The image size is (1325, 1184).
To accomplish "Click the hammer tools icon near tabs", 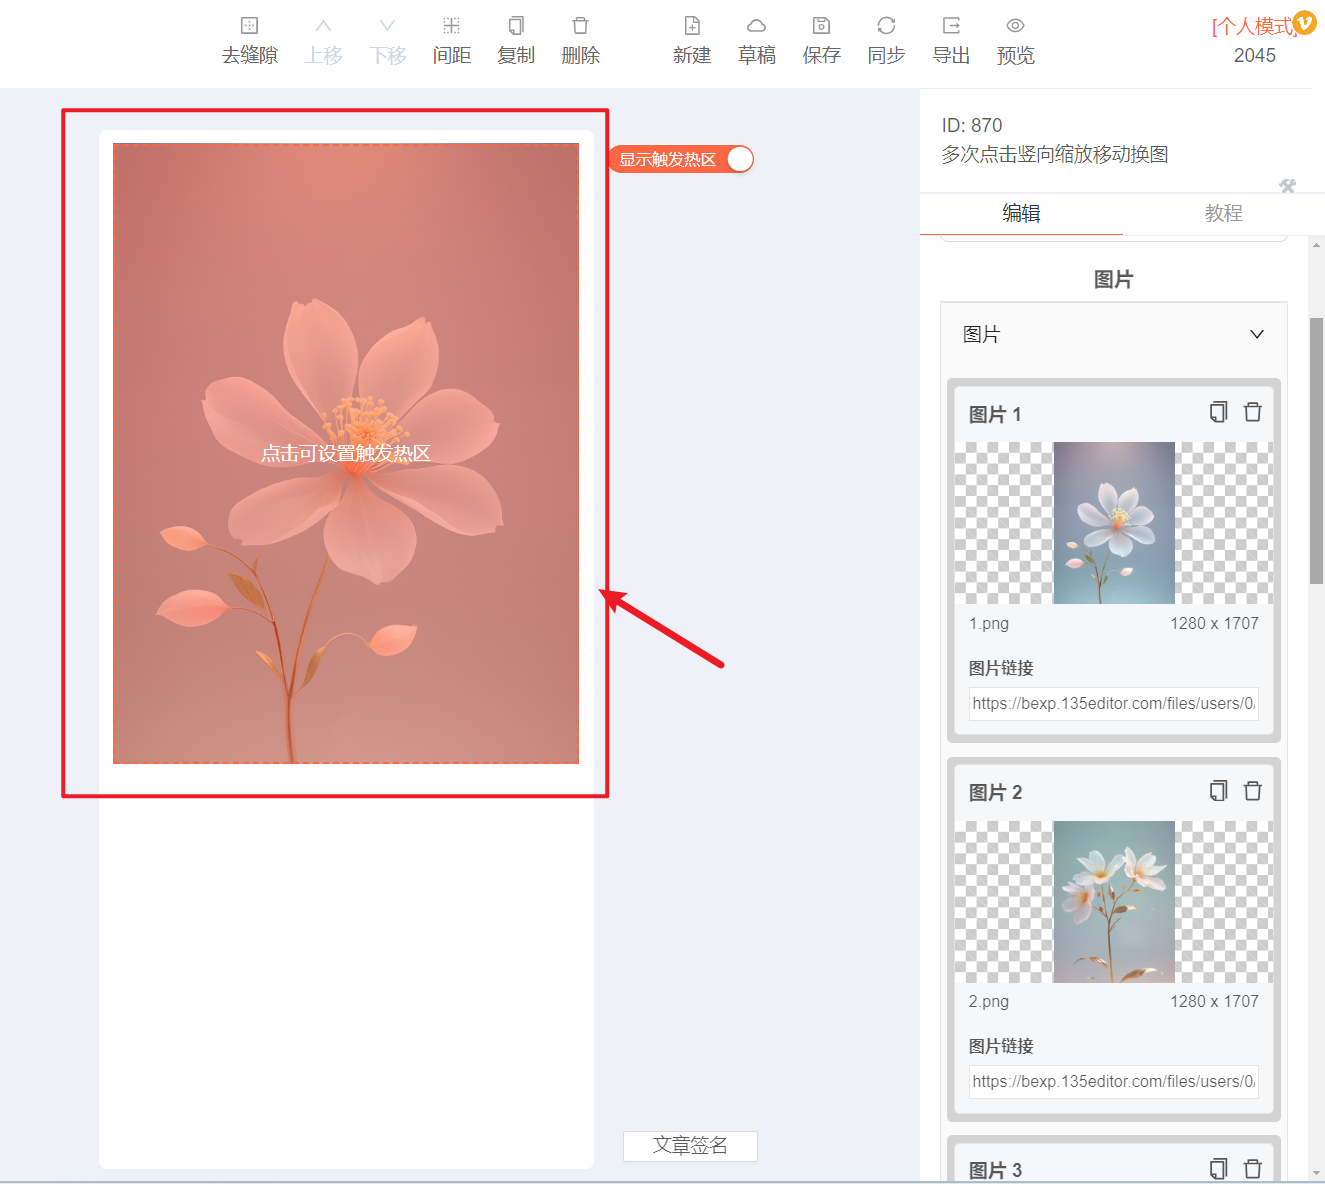I will pos(1287,186).
